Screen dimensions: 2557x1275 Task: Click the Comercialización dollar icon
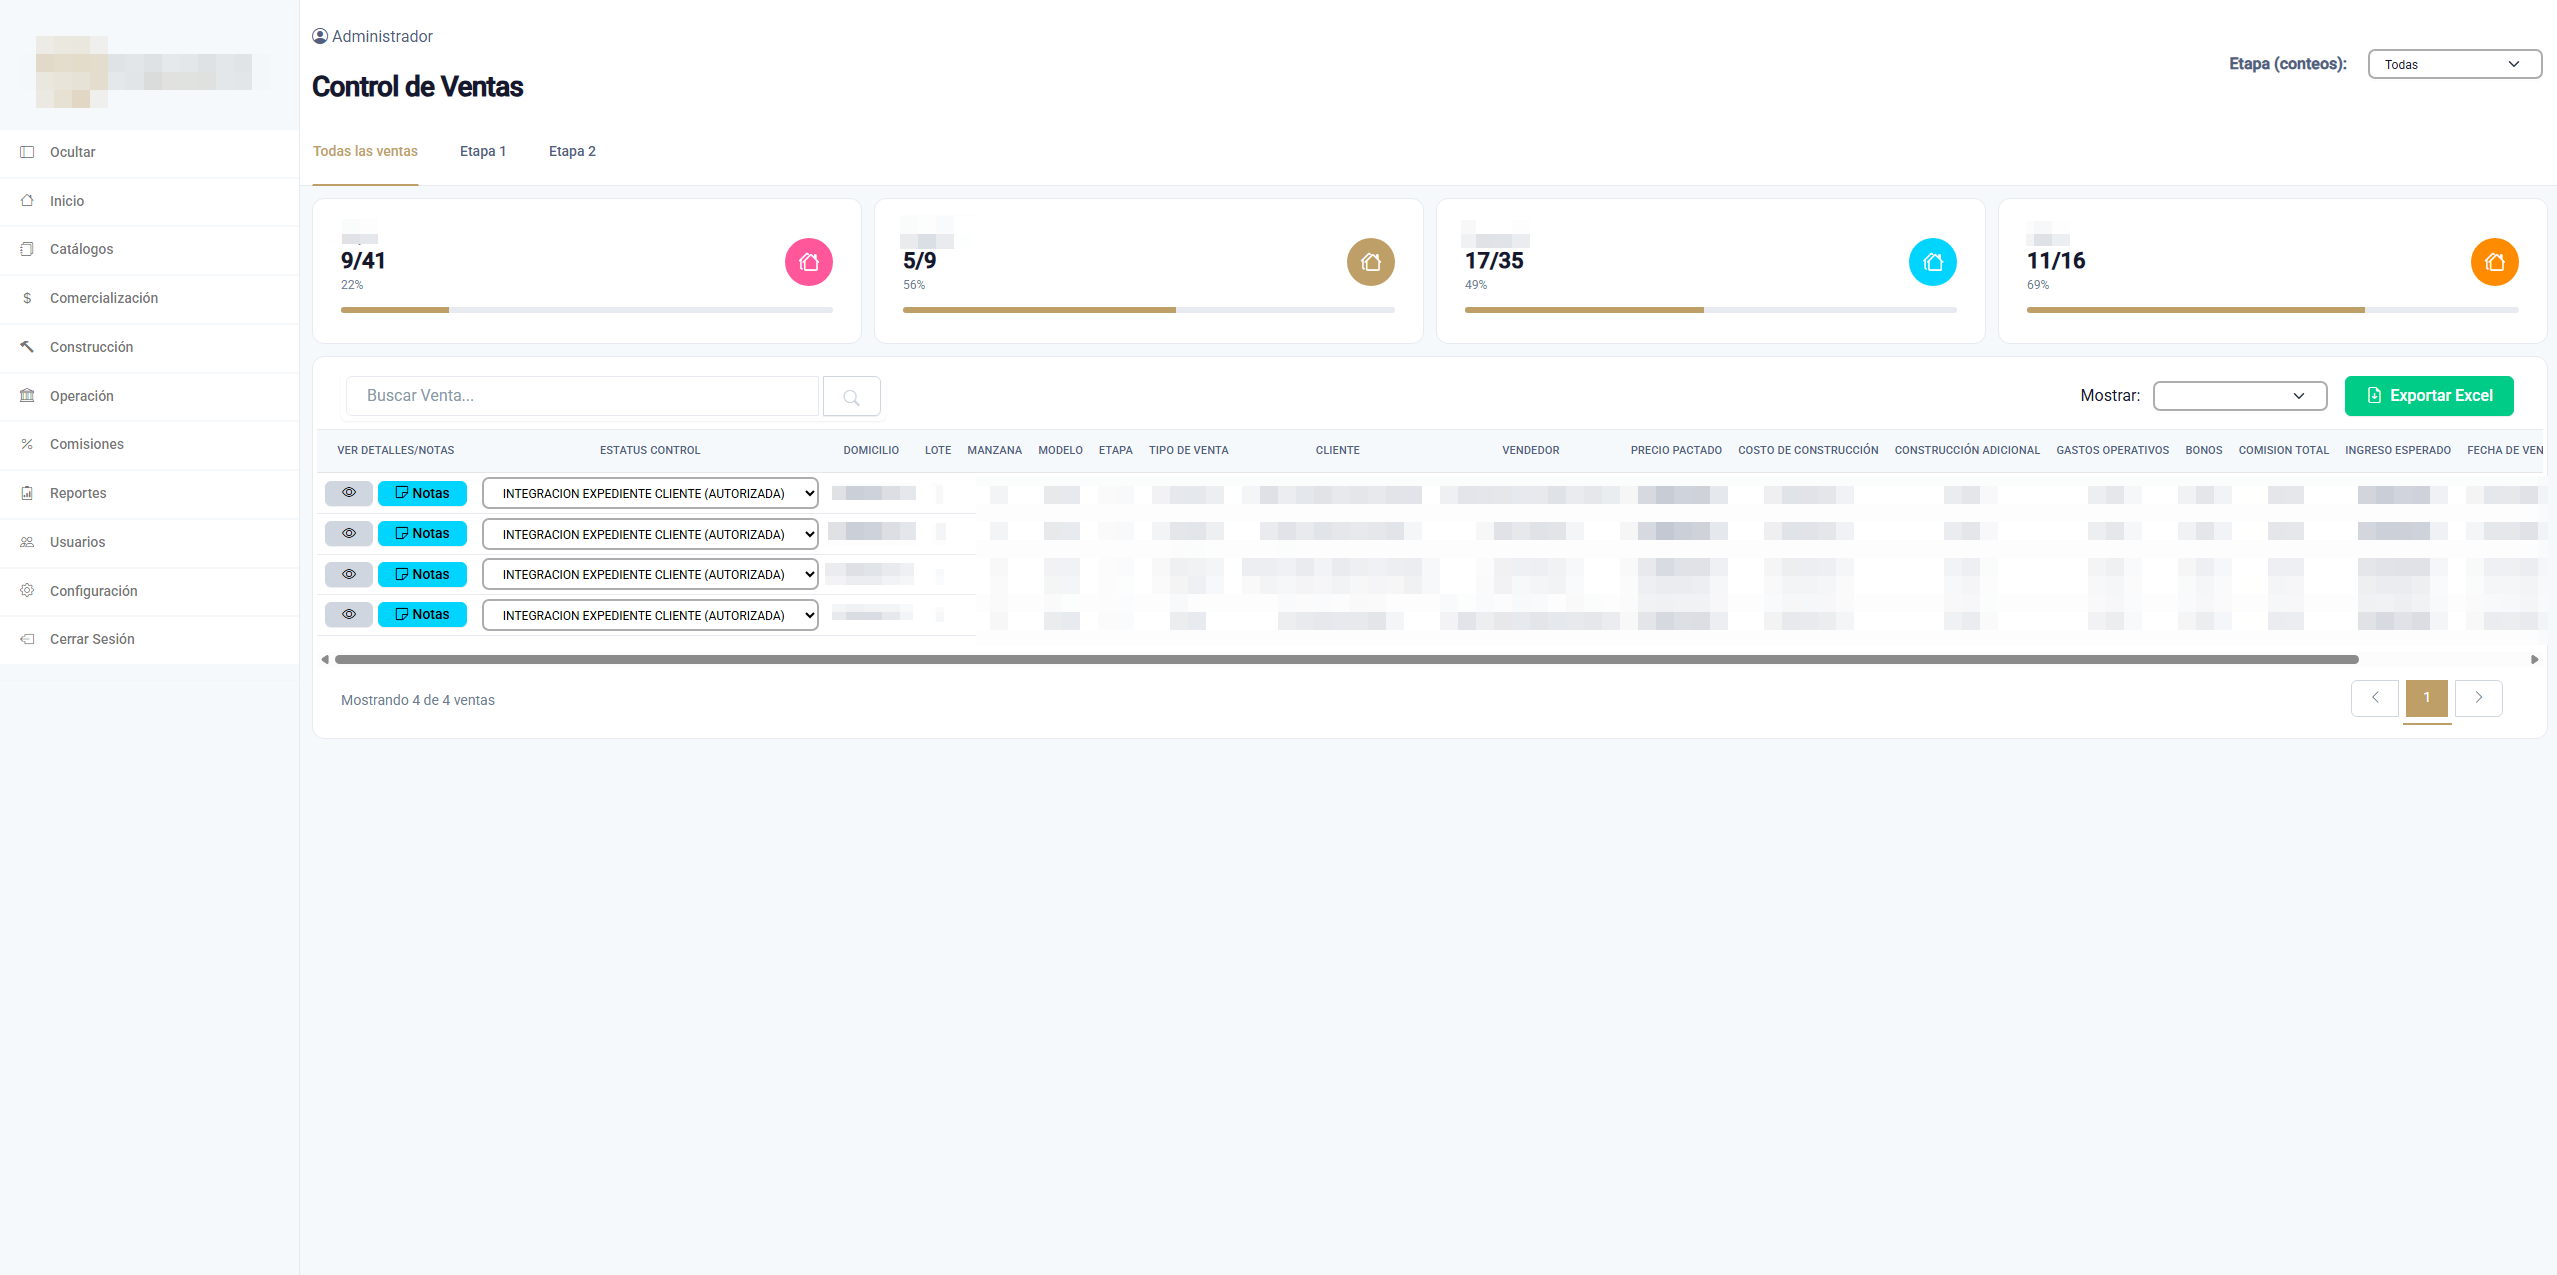pyautogui.click(x=27, y=298)
